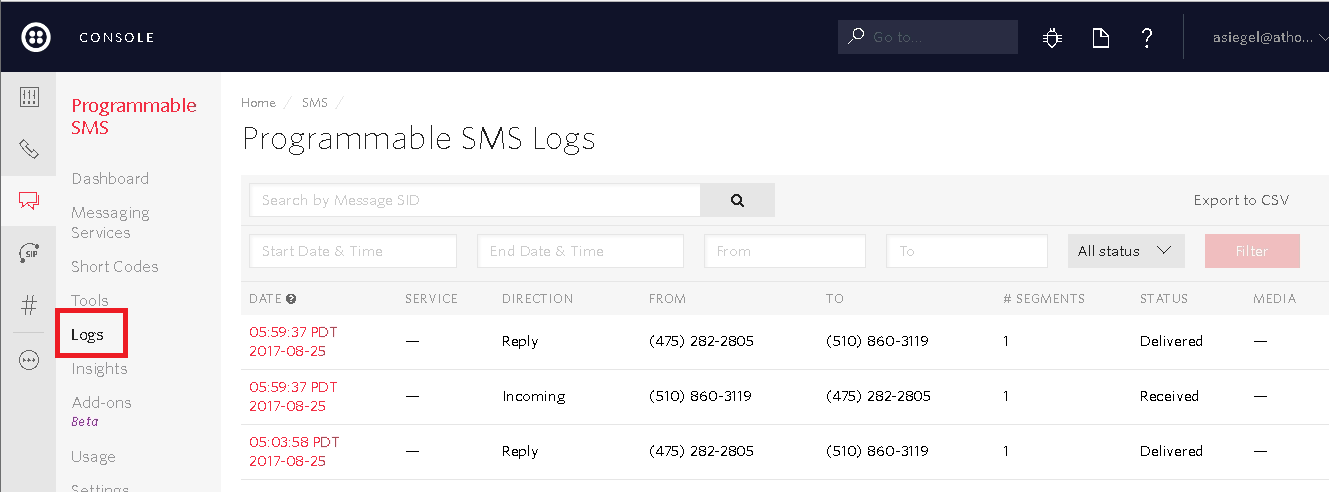Click the Export to CSV link
Image resolution: width=1329 pixels, height=492 pixels.
[x=1241, y=200]
